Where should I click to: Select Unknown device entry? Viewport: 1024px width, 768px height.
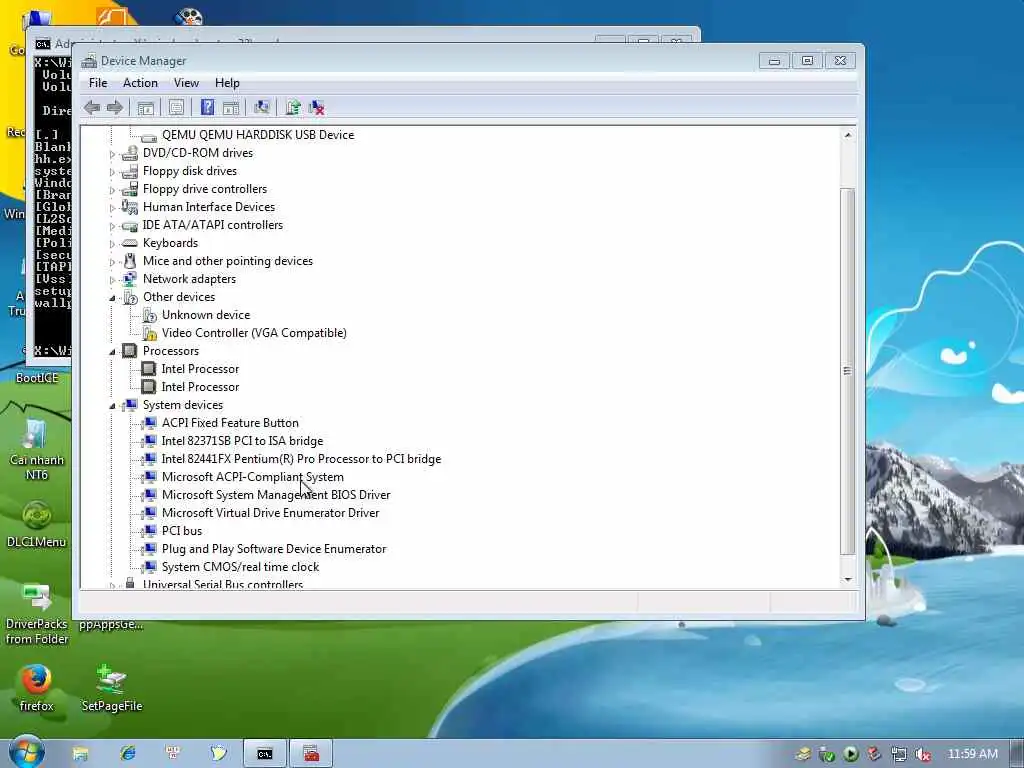(x=206, y=315)
